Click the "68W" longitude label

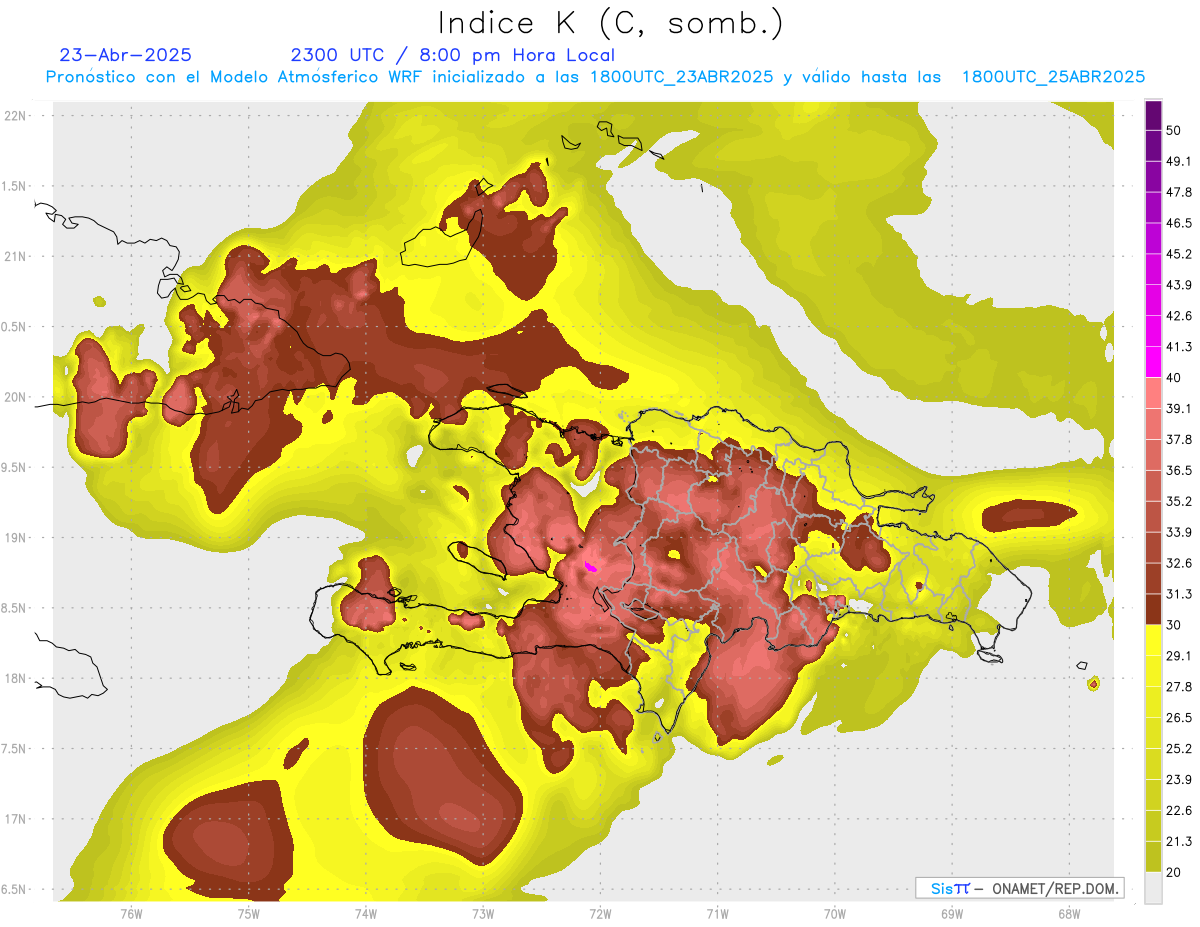pyautogui.click(x=1068, y=913)
